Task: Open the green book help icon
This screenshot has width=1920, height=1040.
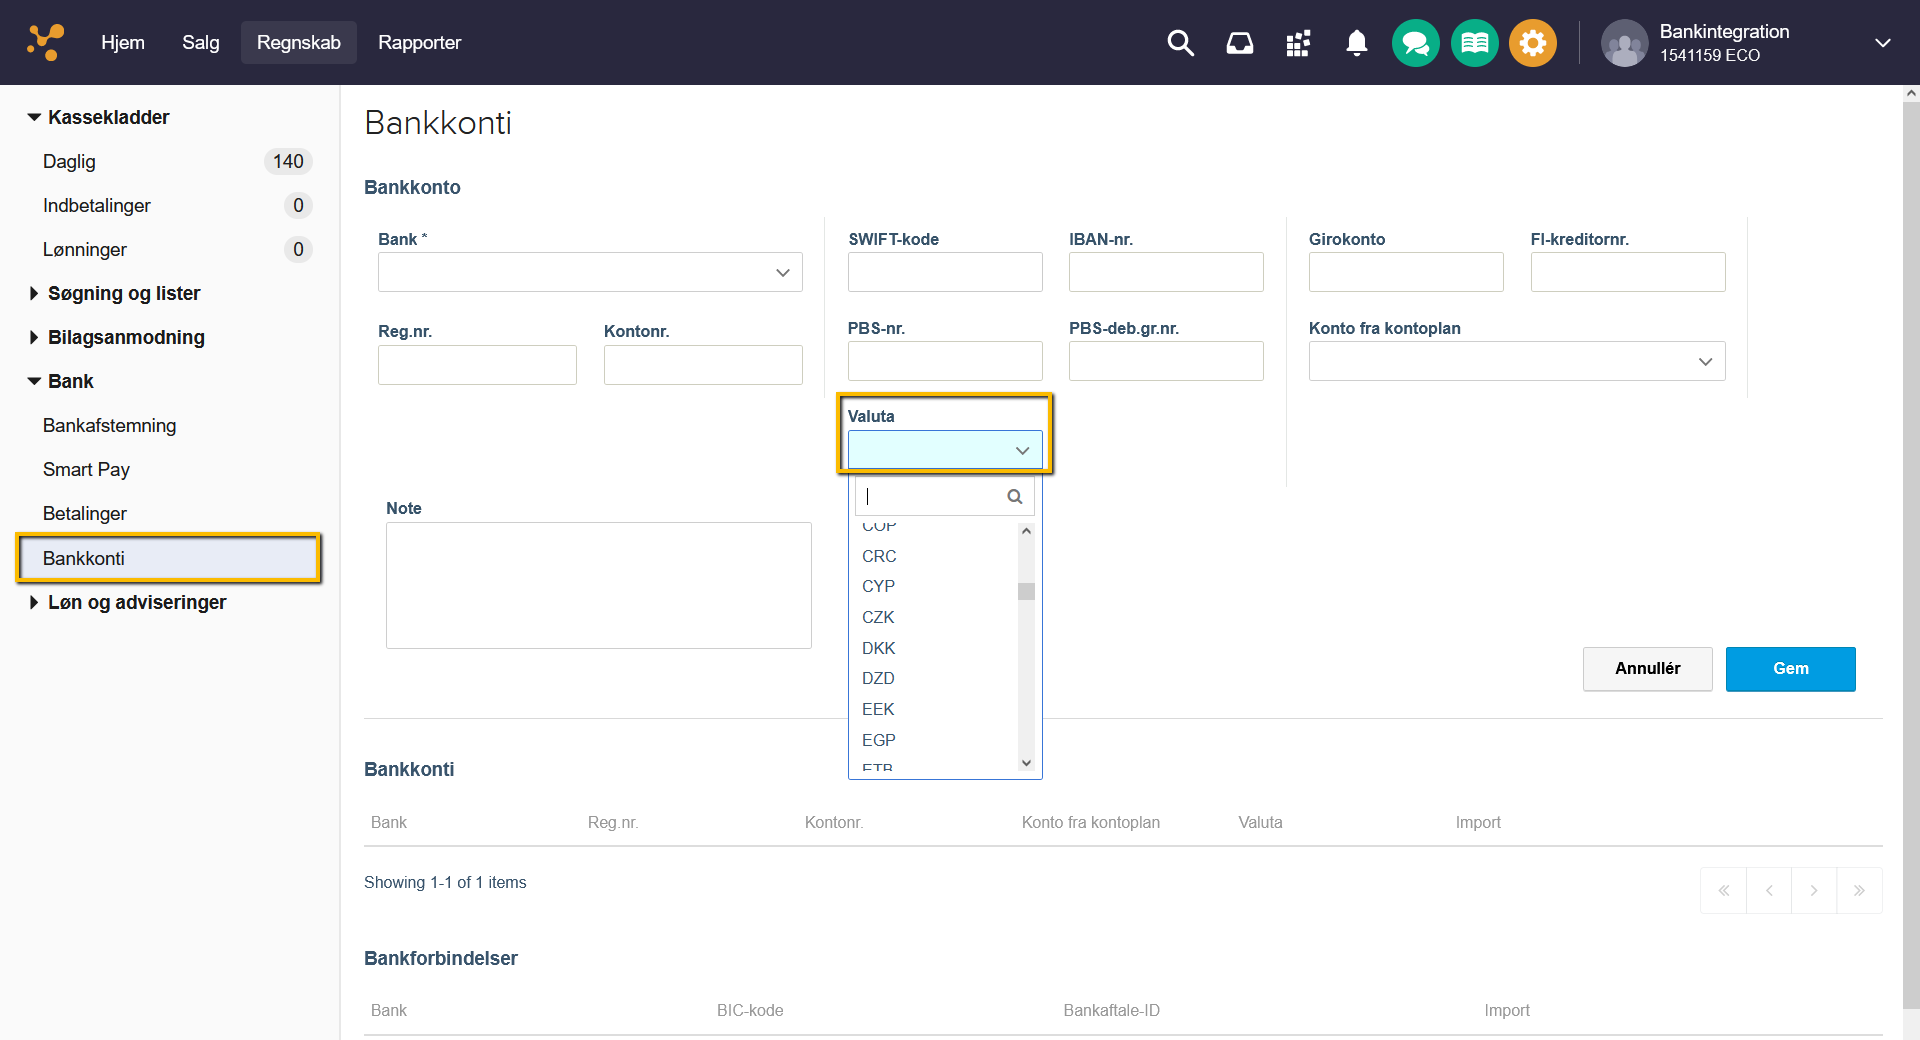Action: pos(1474,43)
